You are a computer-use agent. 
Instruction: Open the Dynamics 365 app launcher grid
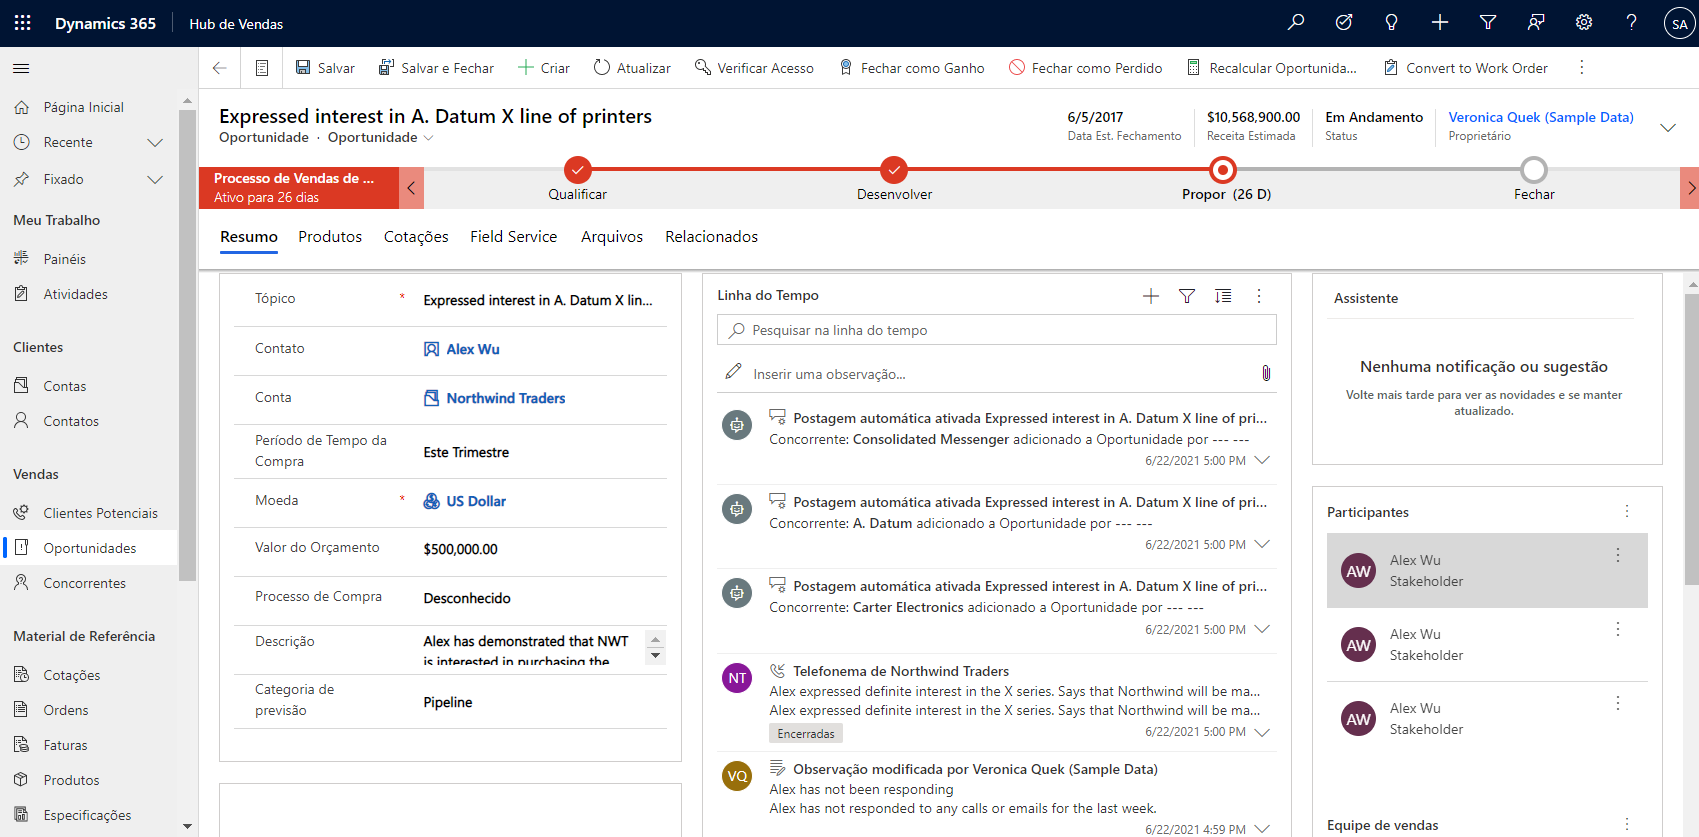(22, 23)
